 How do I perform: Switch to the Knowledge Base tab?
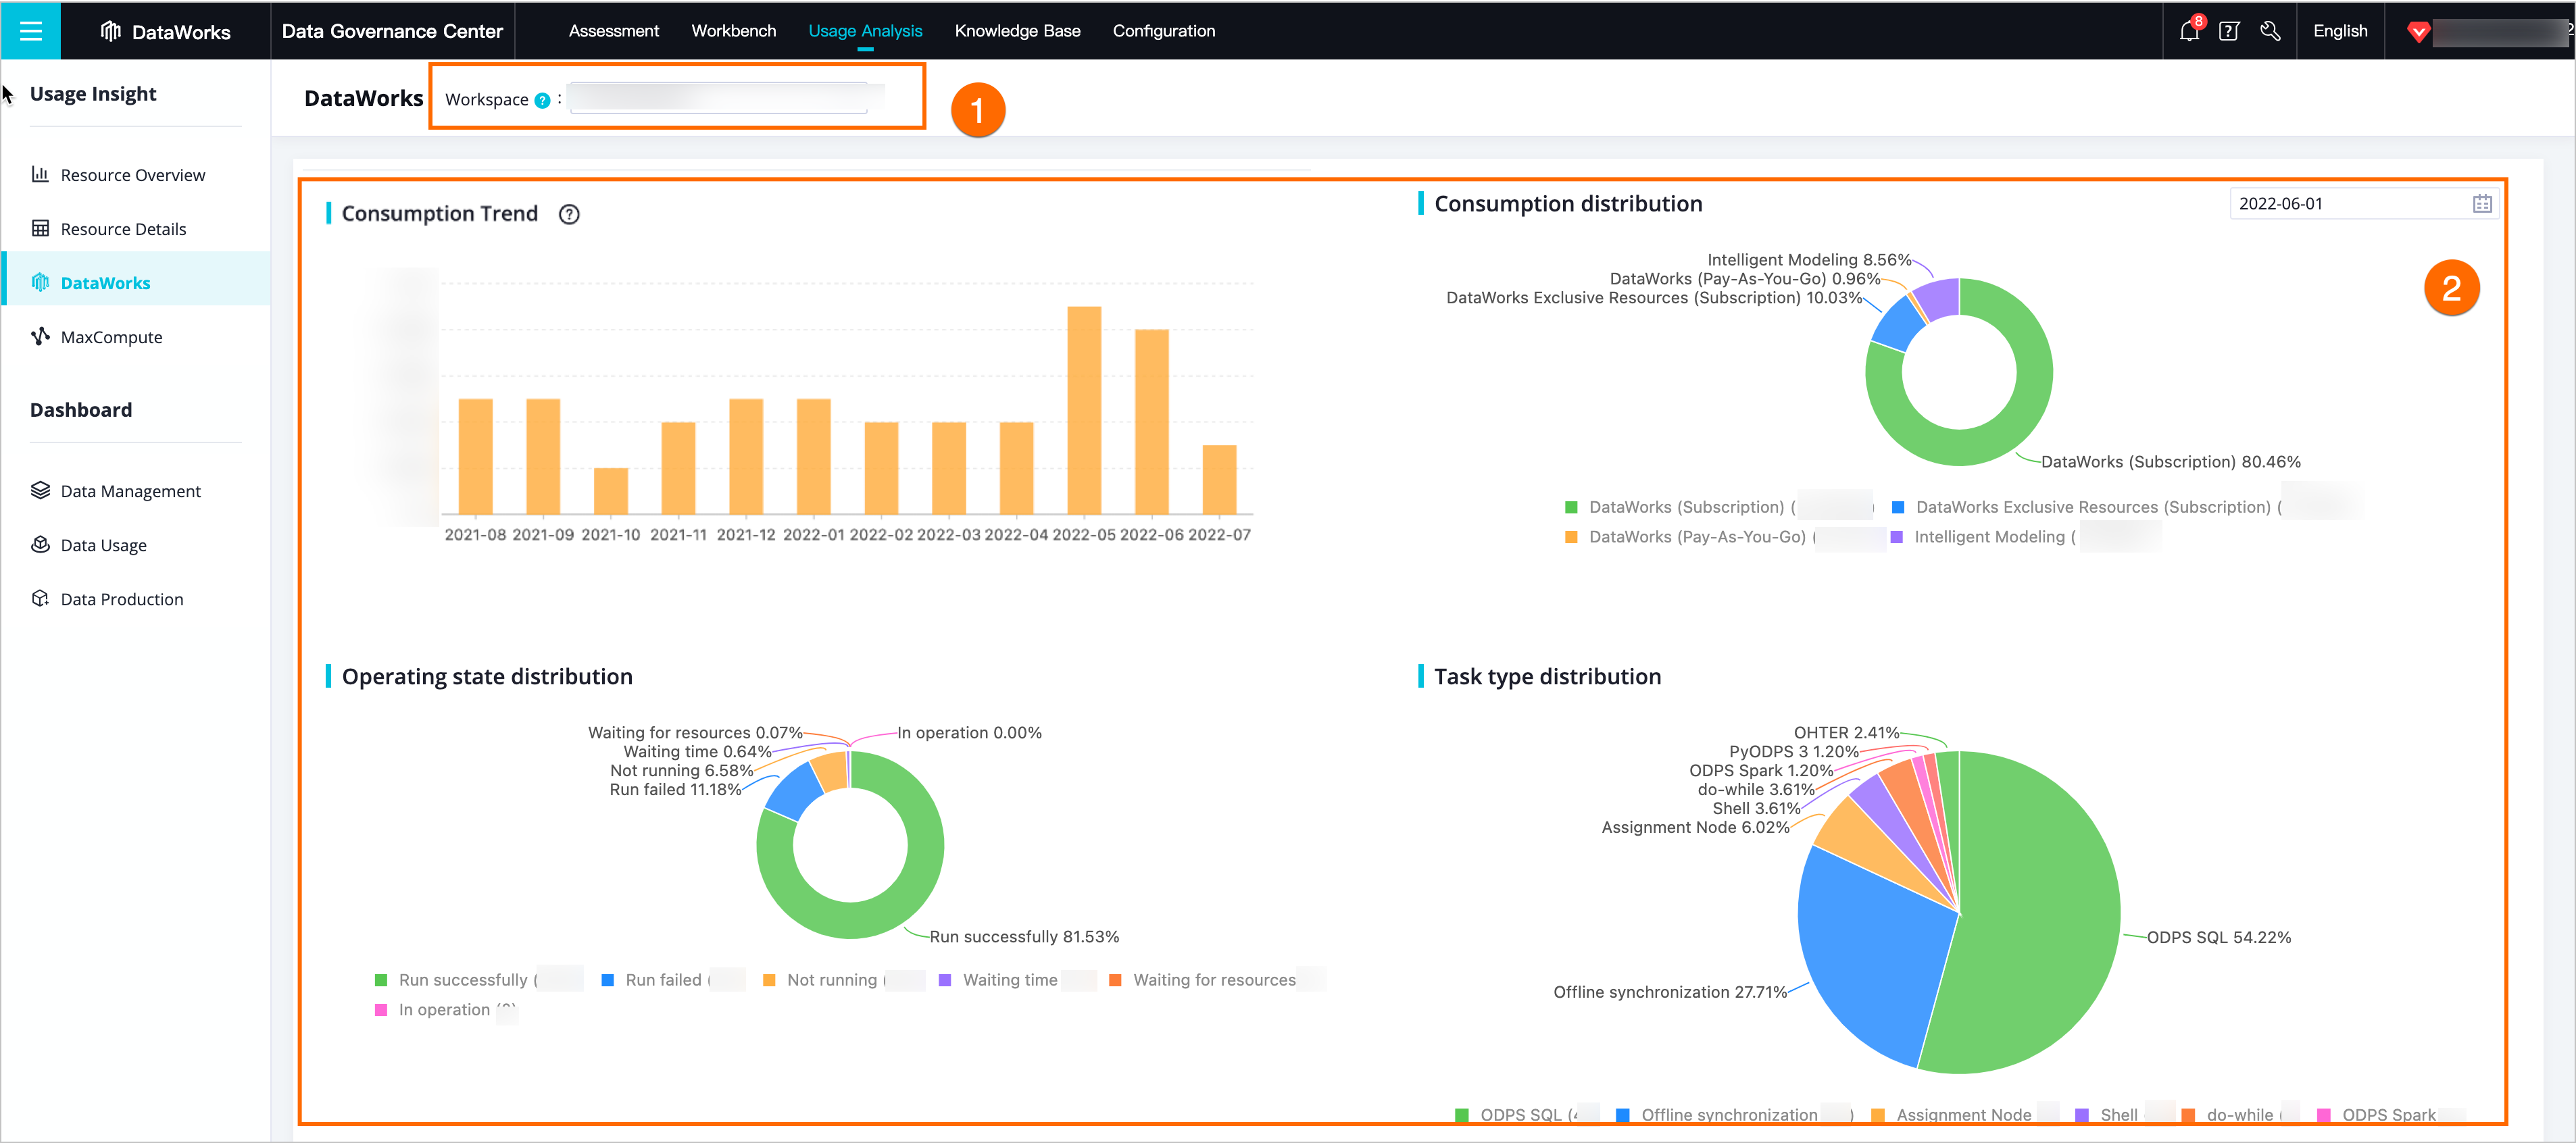click(x=1017, y=31)
